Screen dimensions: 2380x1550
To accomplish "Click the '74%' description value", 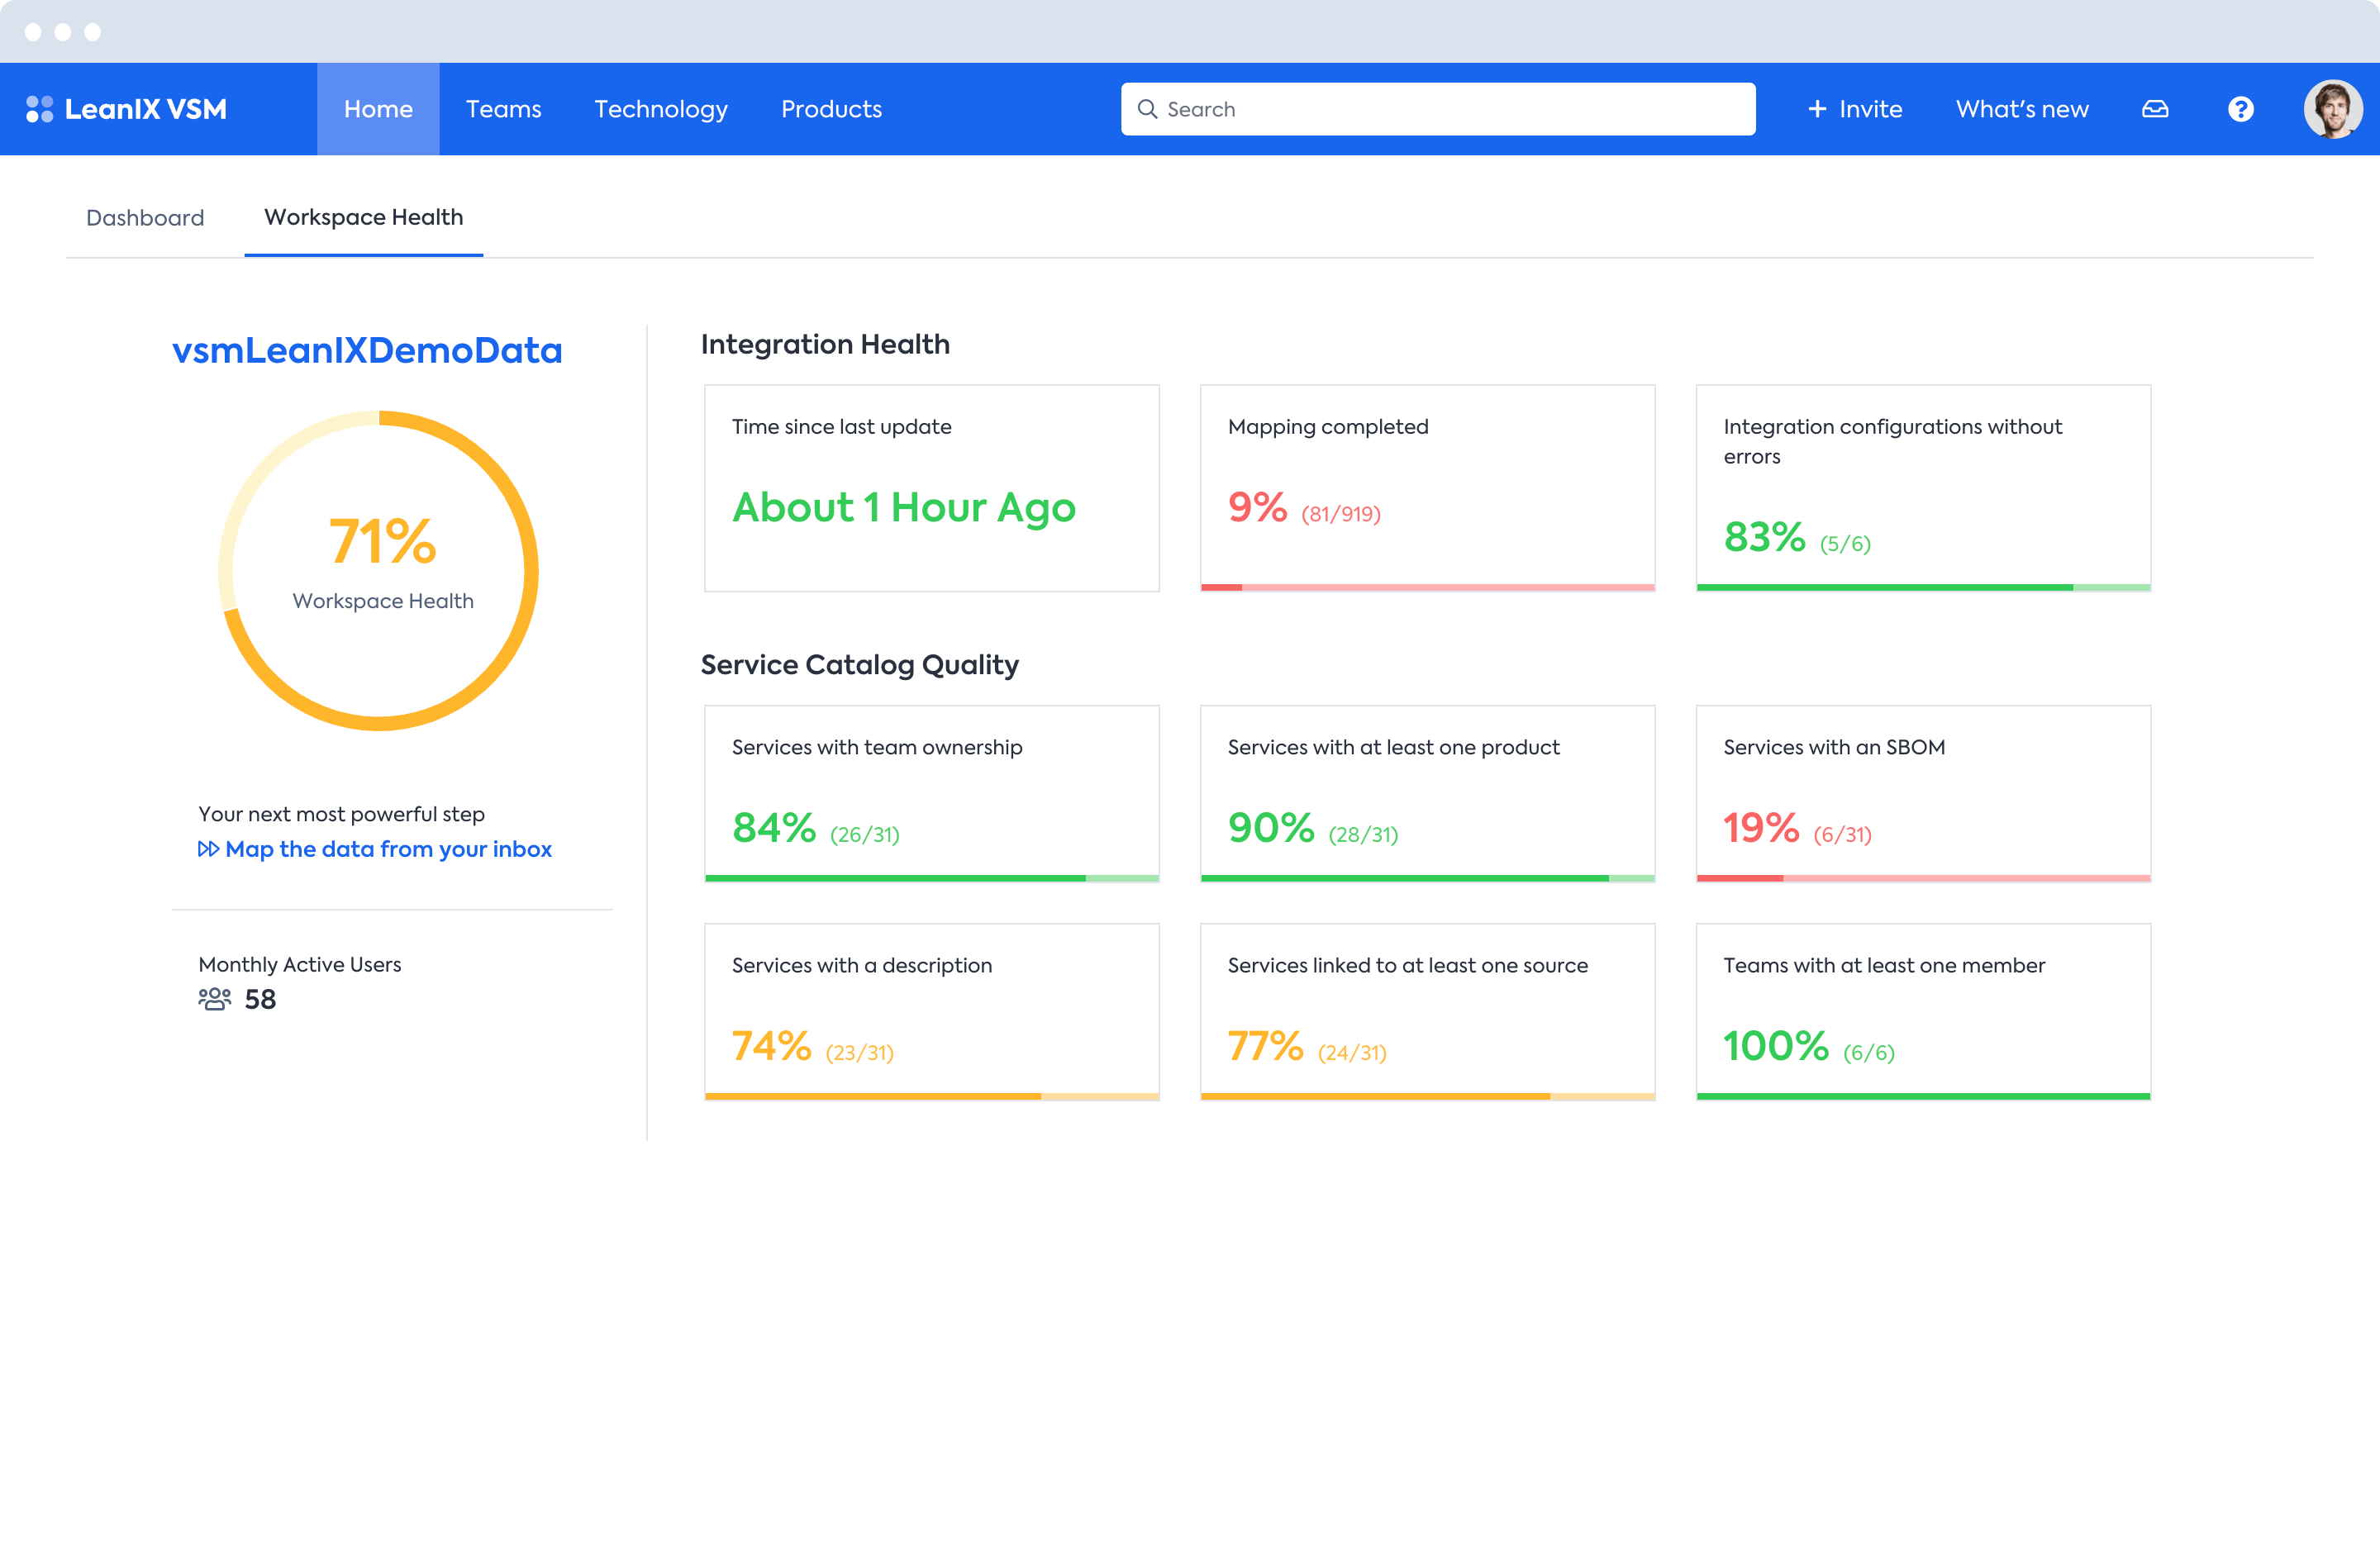I will click(x=771, y=1046).
